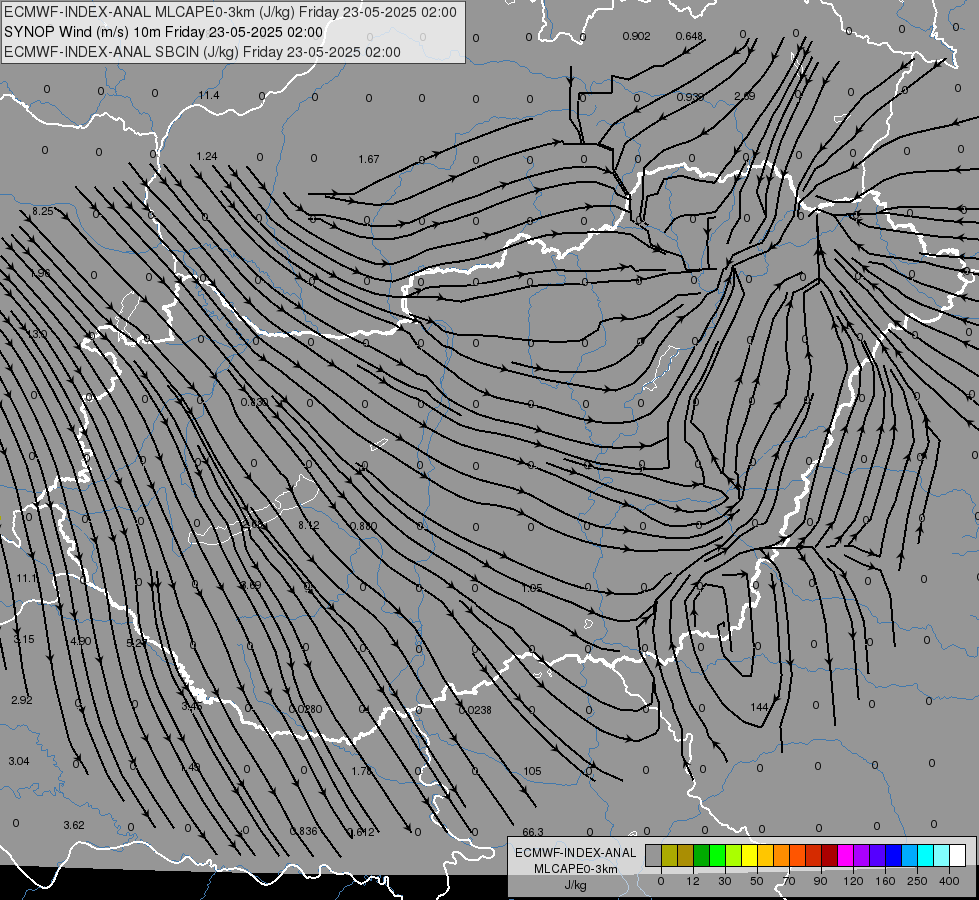Click the legend unit label J/kg
Screen dimensions: 979x900
(575, 885)
